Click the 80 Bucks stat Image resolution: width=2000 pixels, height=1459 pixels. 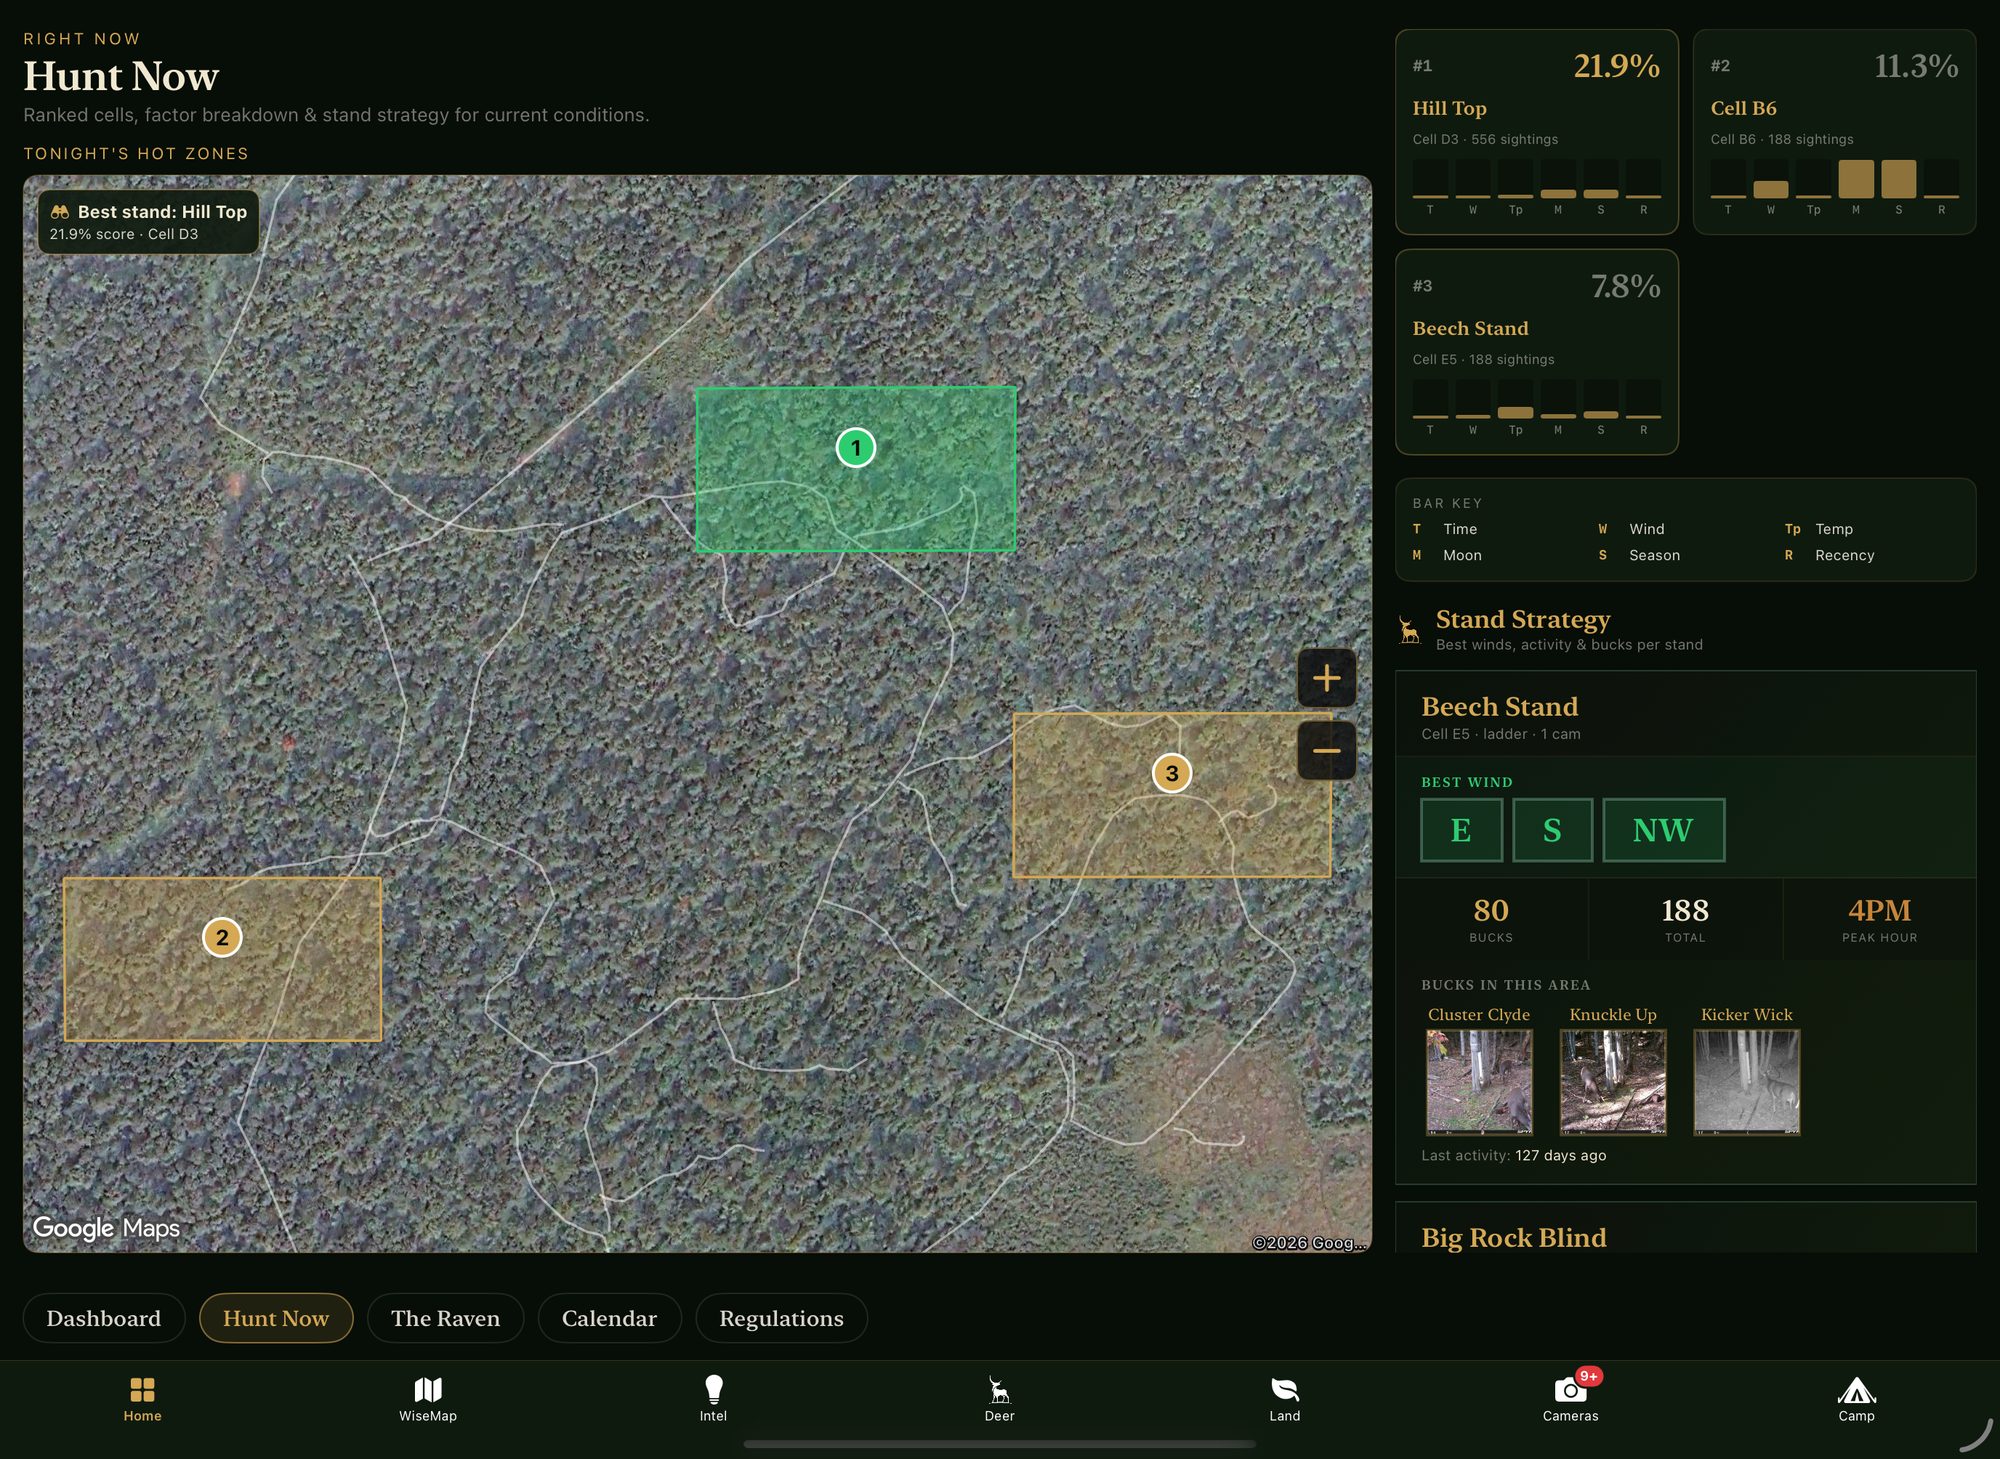(x=1491, y=920)
